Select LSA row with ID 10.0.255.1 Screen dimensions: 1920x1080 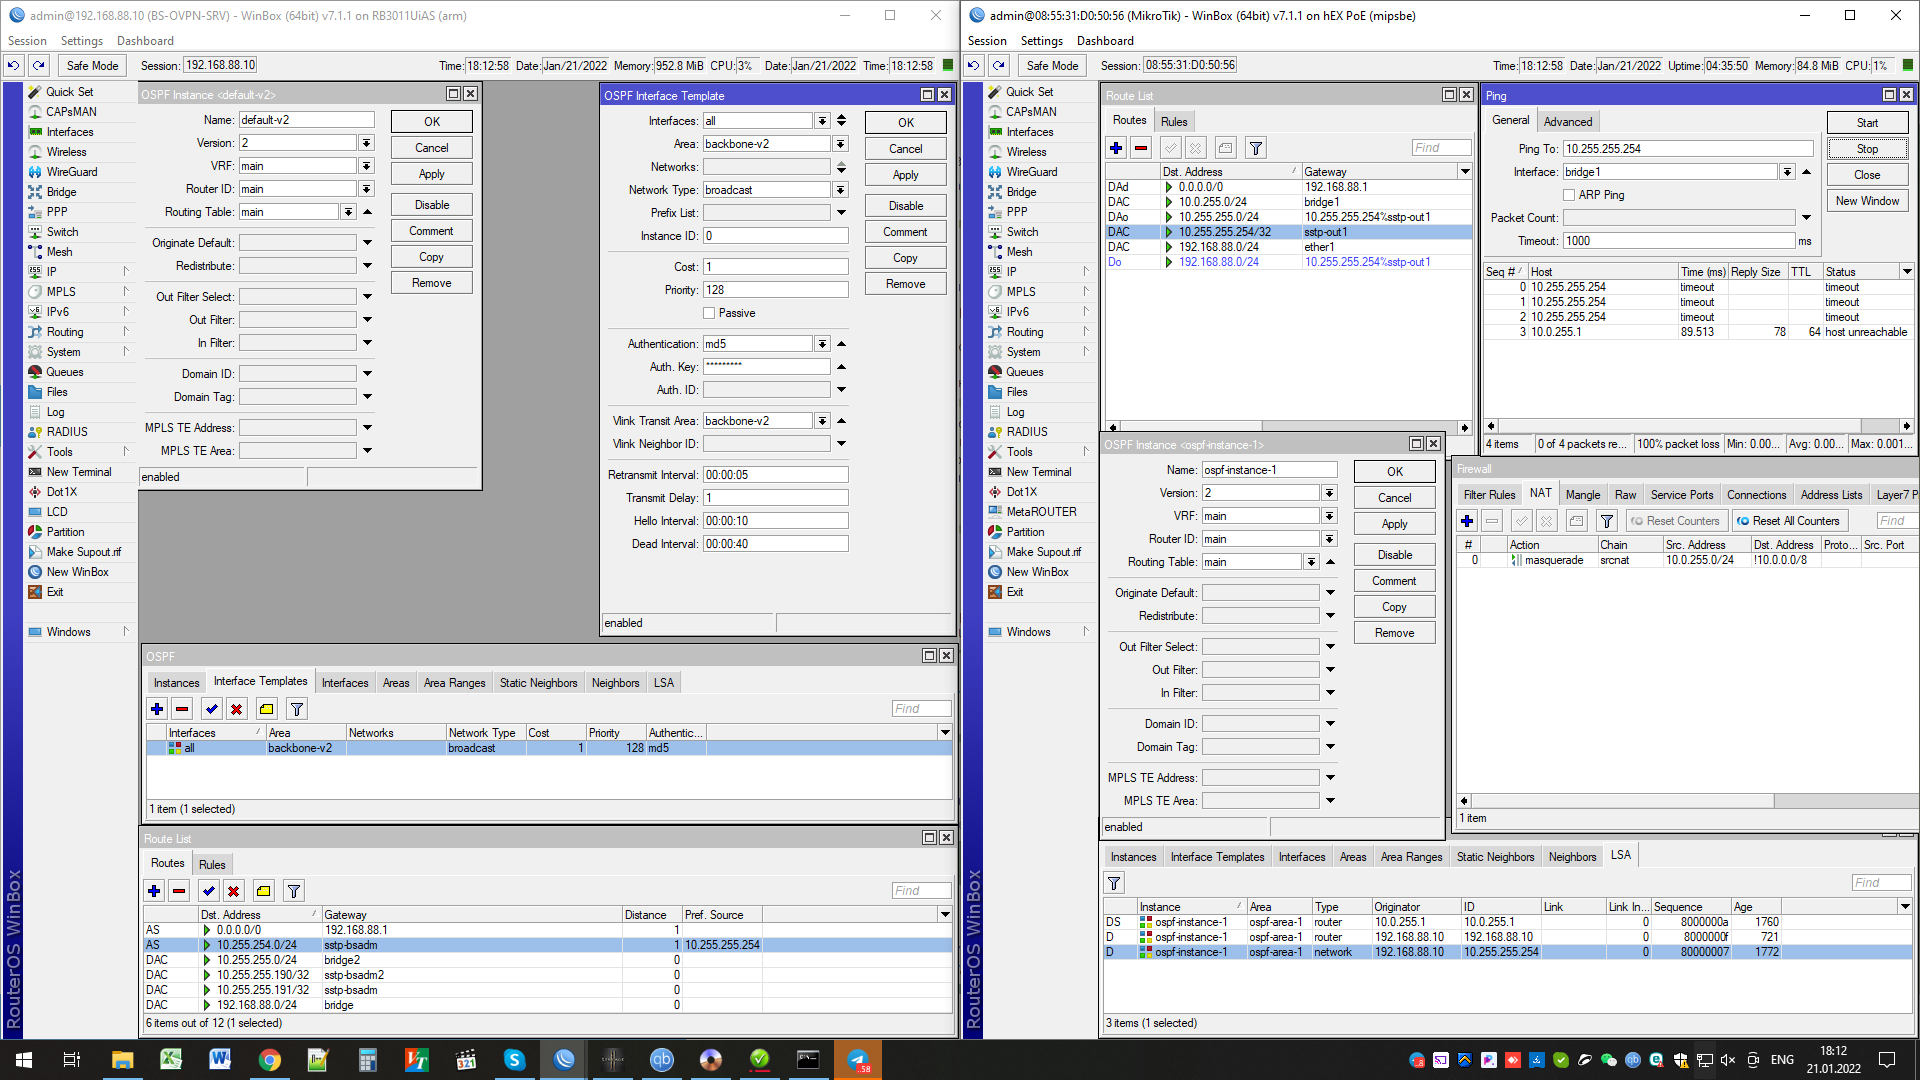[x=1508, y=922]
